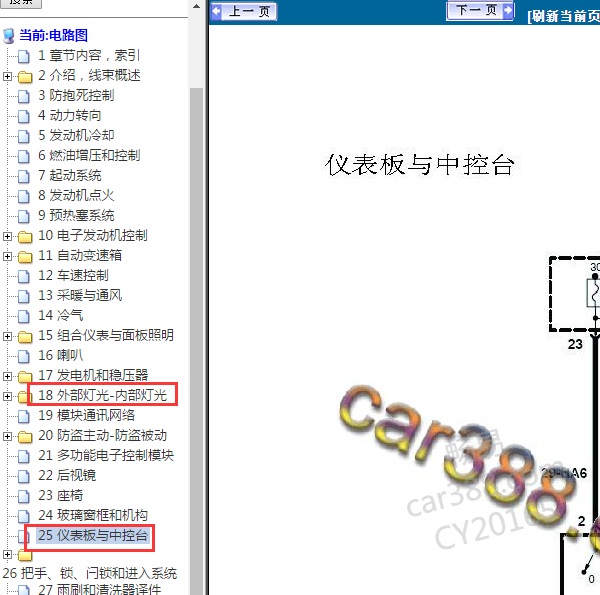Image resolution: width=600 pixels, height=595 pixels.
Task: Click the page icon beside 19 模块通讯网络
Action: click(x=24, y=416)
